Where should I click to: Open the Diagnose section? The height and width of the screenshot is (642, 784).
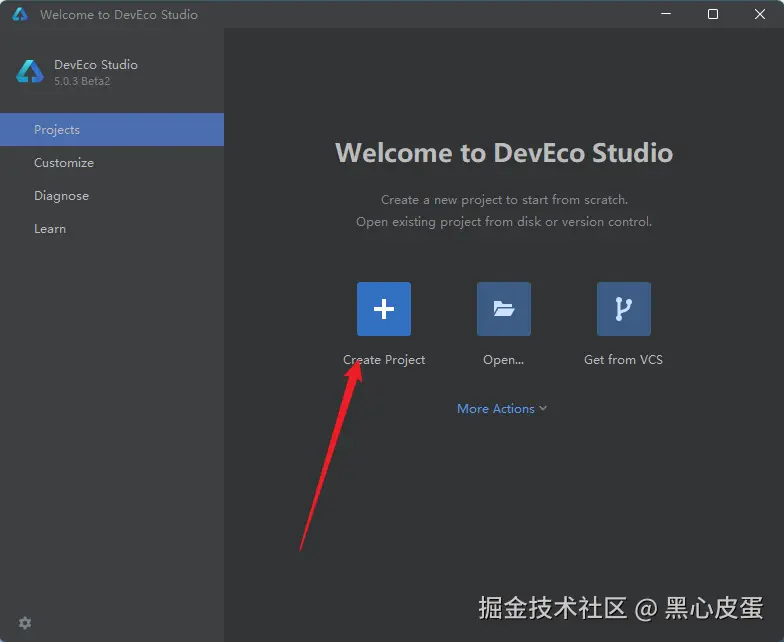click(x=112, y=196)
